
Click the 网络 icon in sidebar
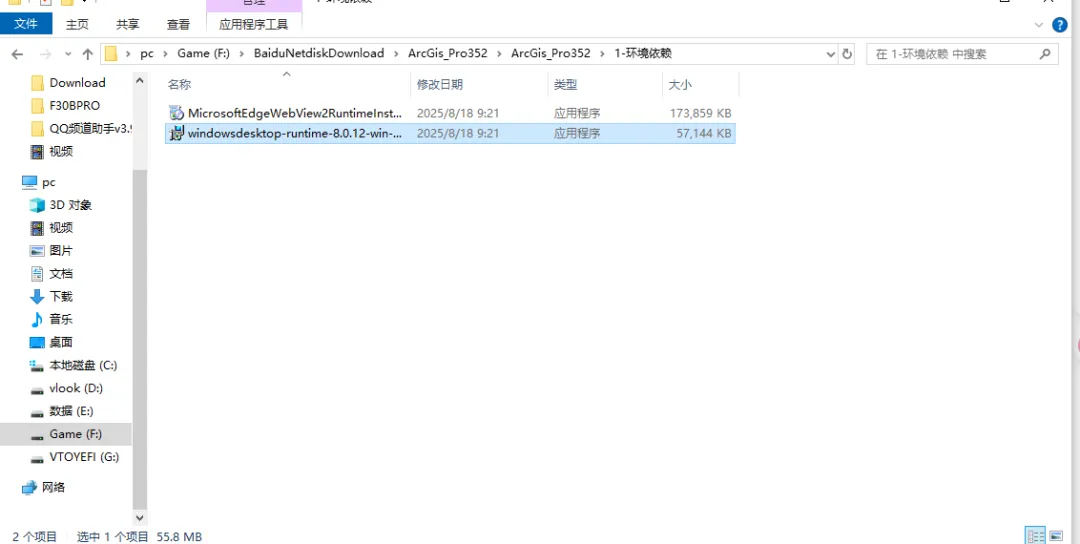(29, 488)
